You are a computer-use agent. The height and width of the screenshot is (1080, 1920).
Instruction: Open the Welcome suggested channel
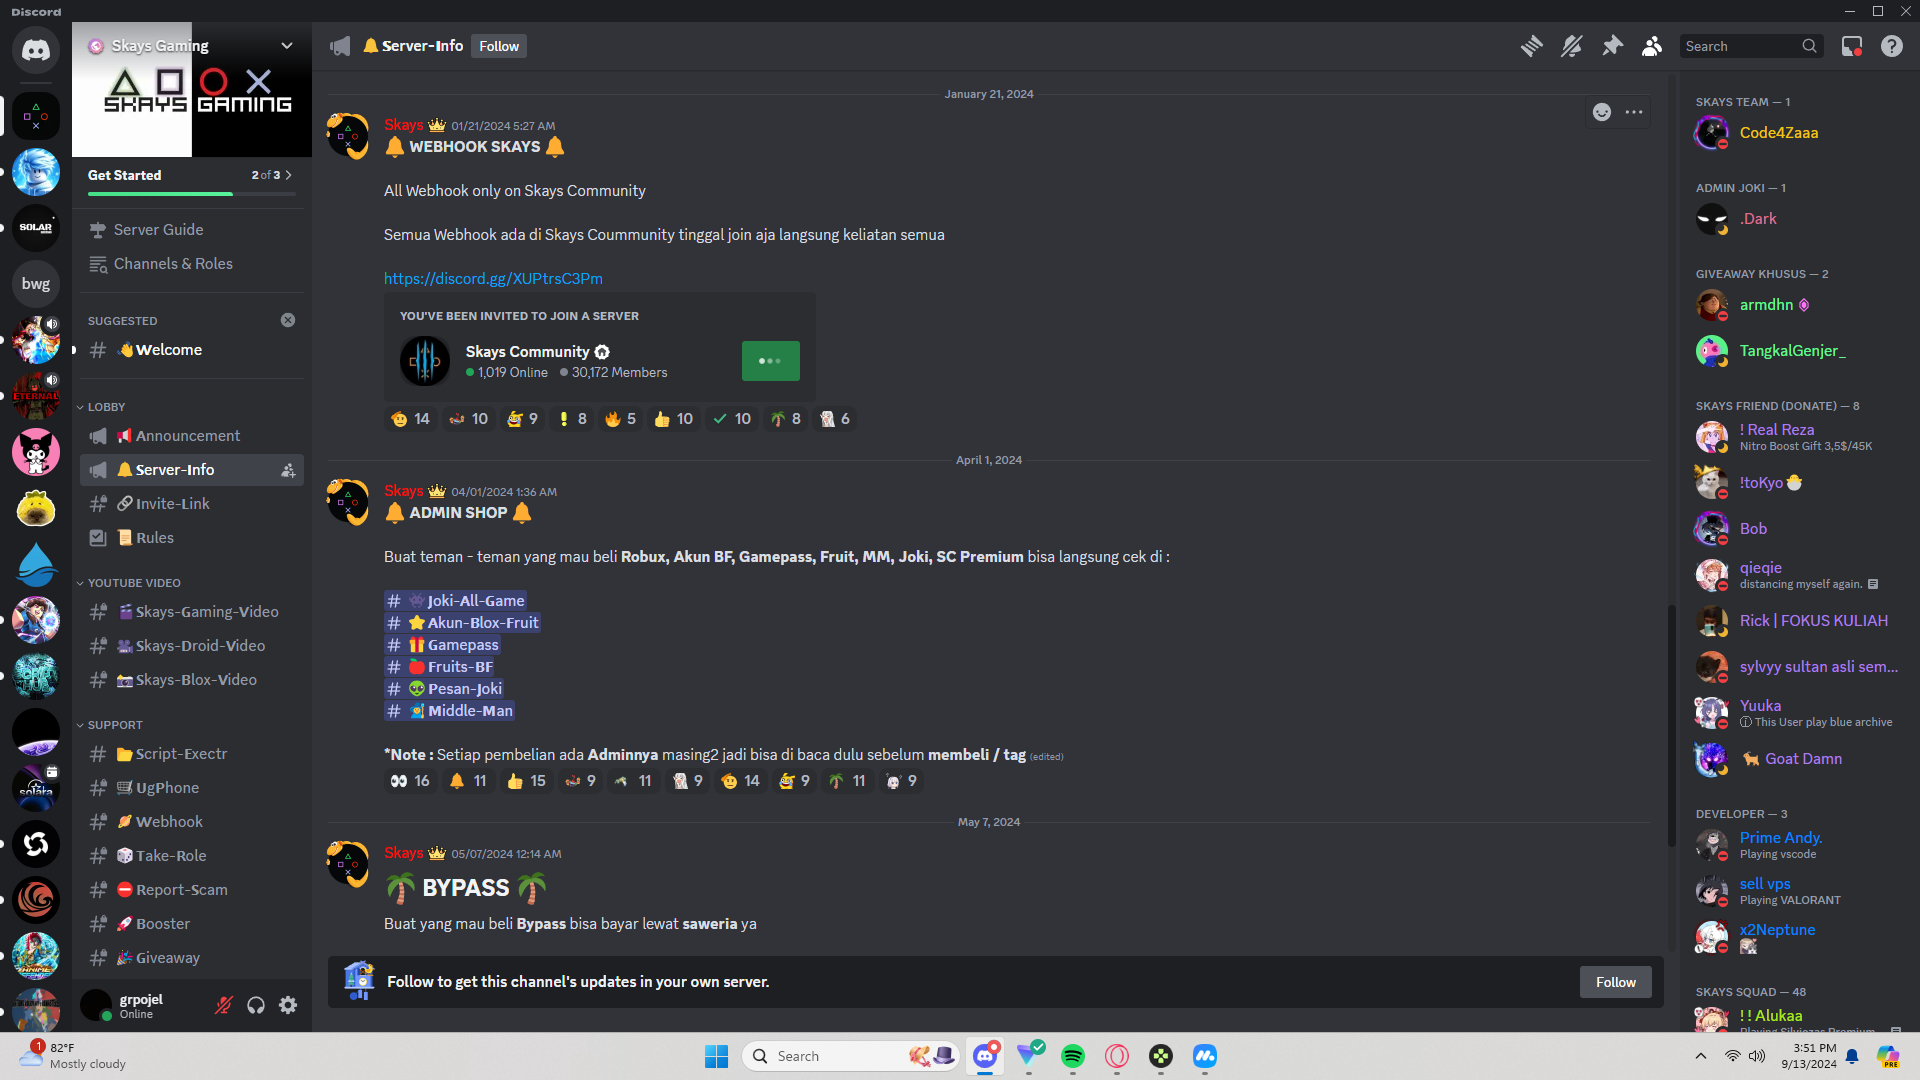tap(192, 350)
